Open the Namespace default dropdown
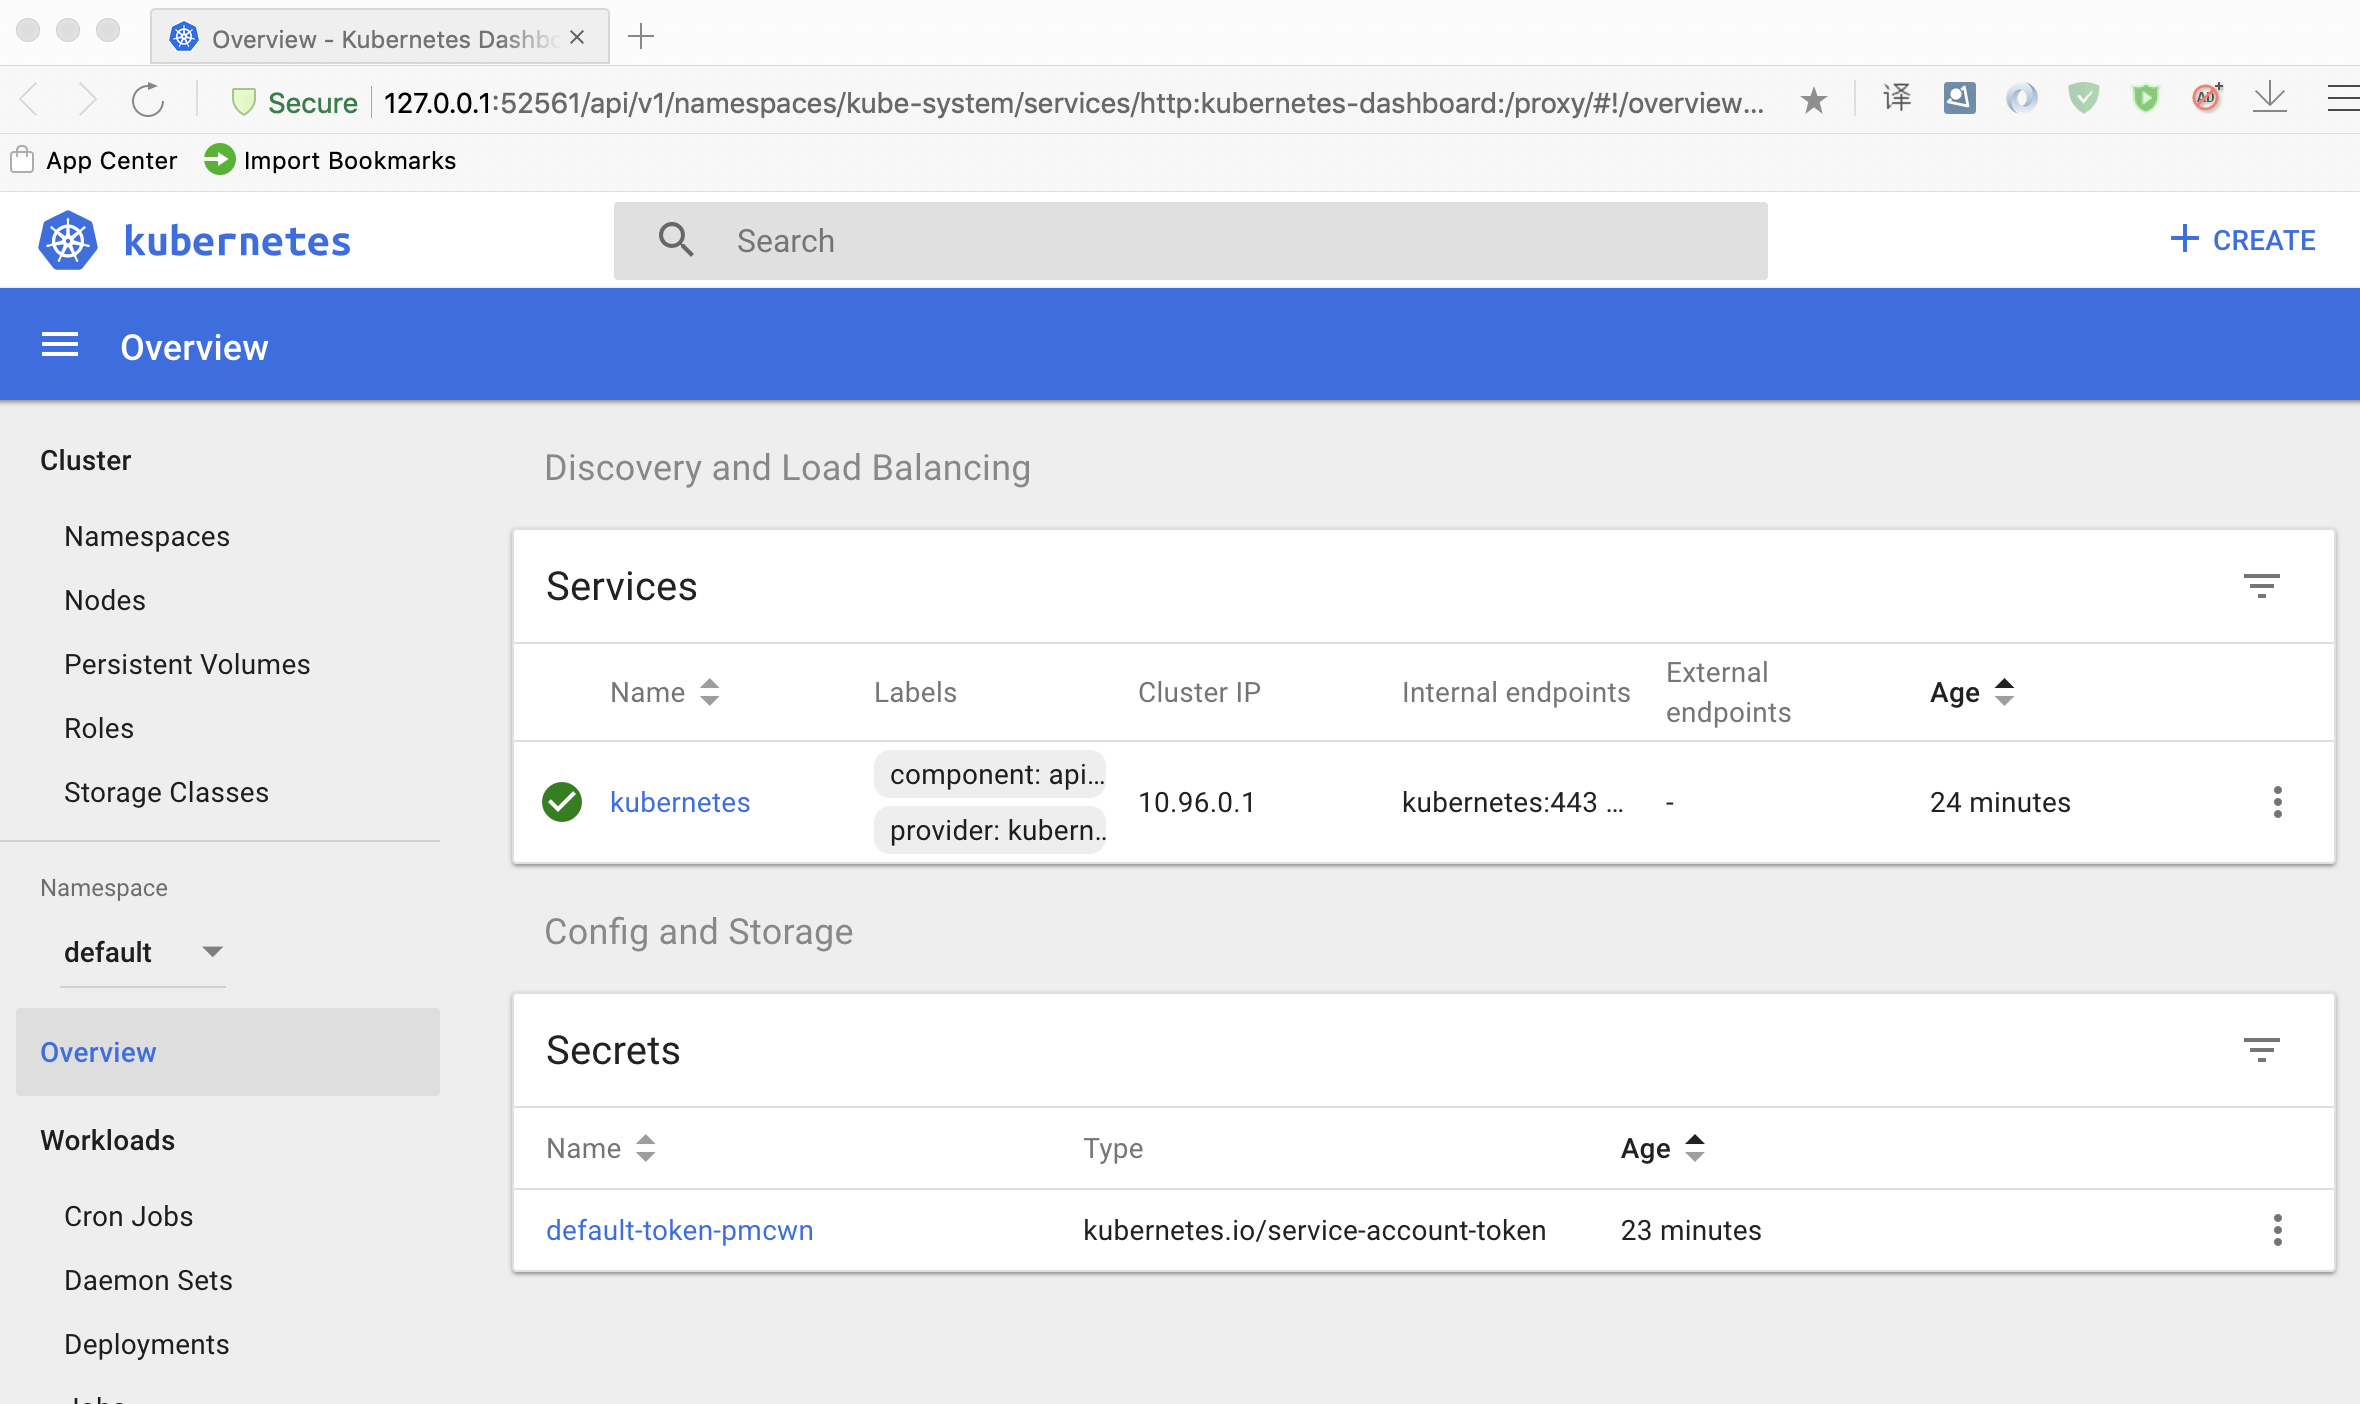The image size is (2360, 1404). coord(142,952)
